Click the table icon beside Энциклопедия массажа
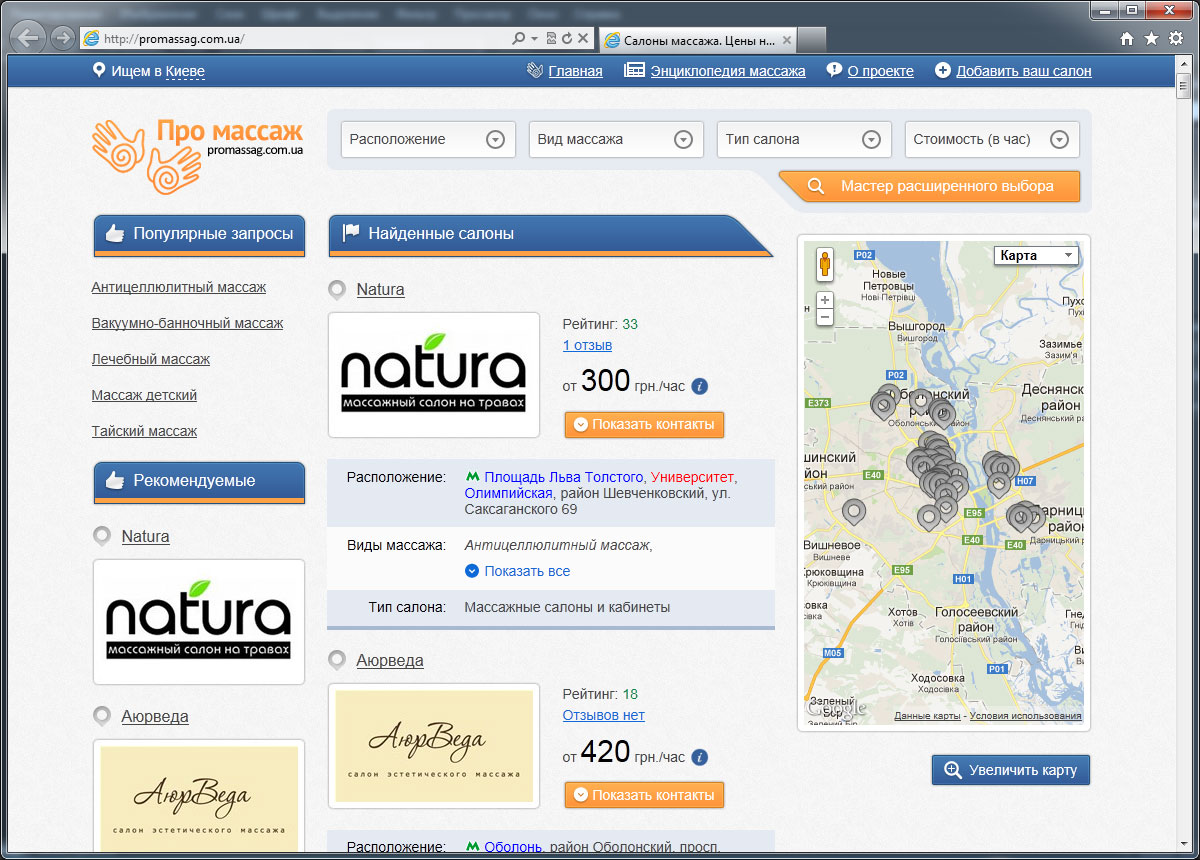The width and height of the screenshot is (1200, 860). click(x=634, y=71)
